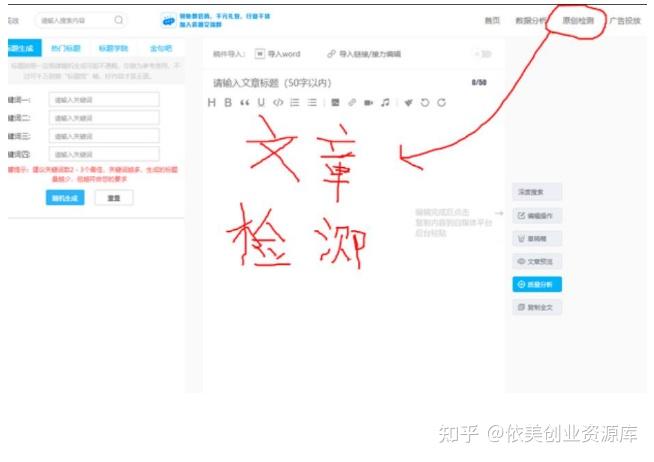Focus the 关键词四 input field
Viewport: 654px width, 462px height.
(104, 154)
